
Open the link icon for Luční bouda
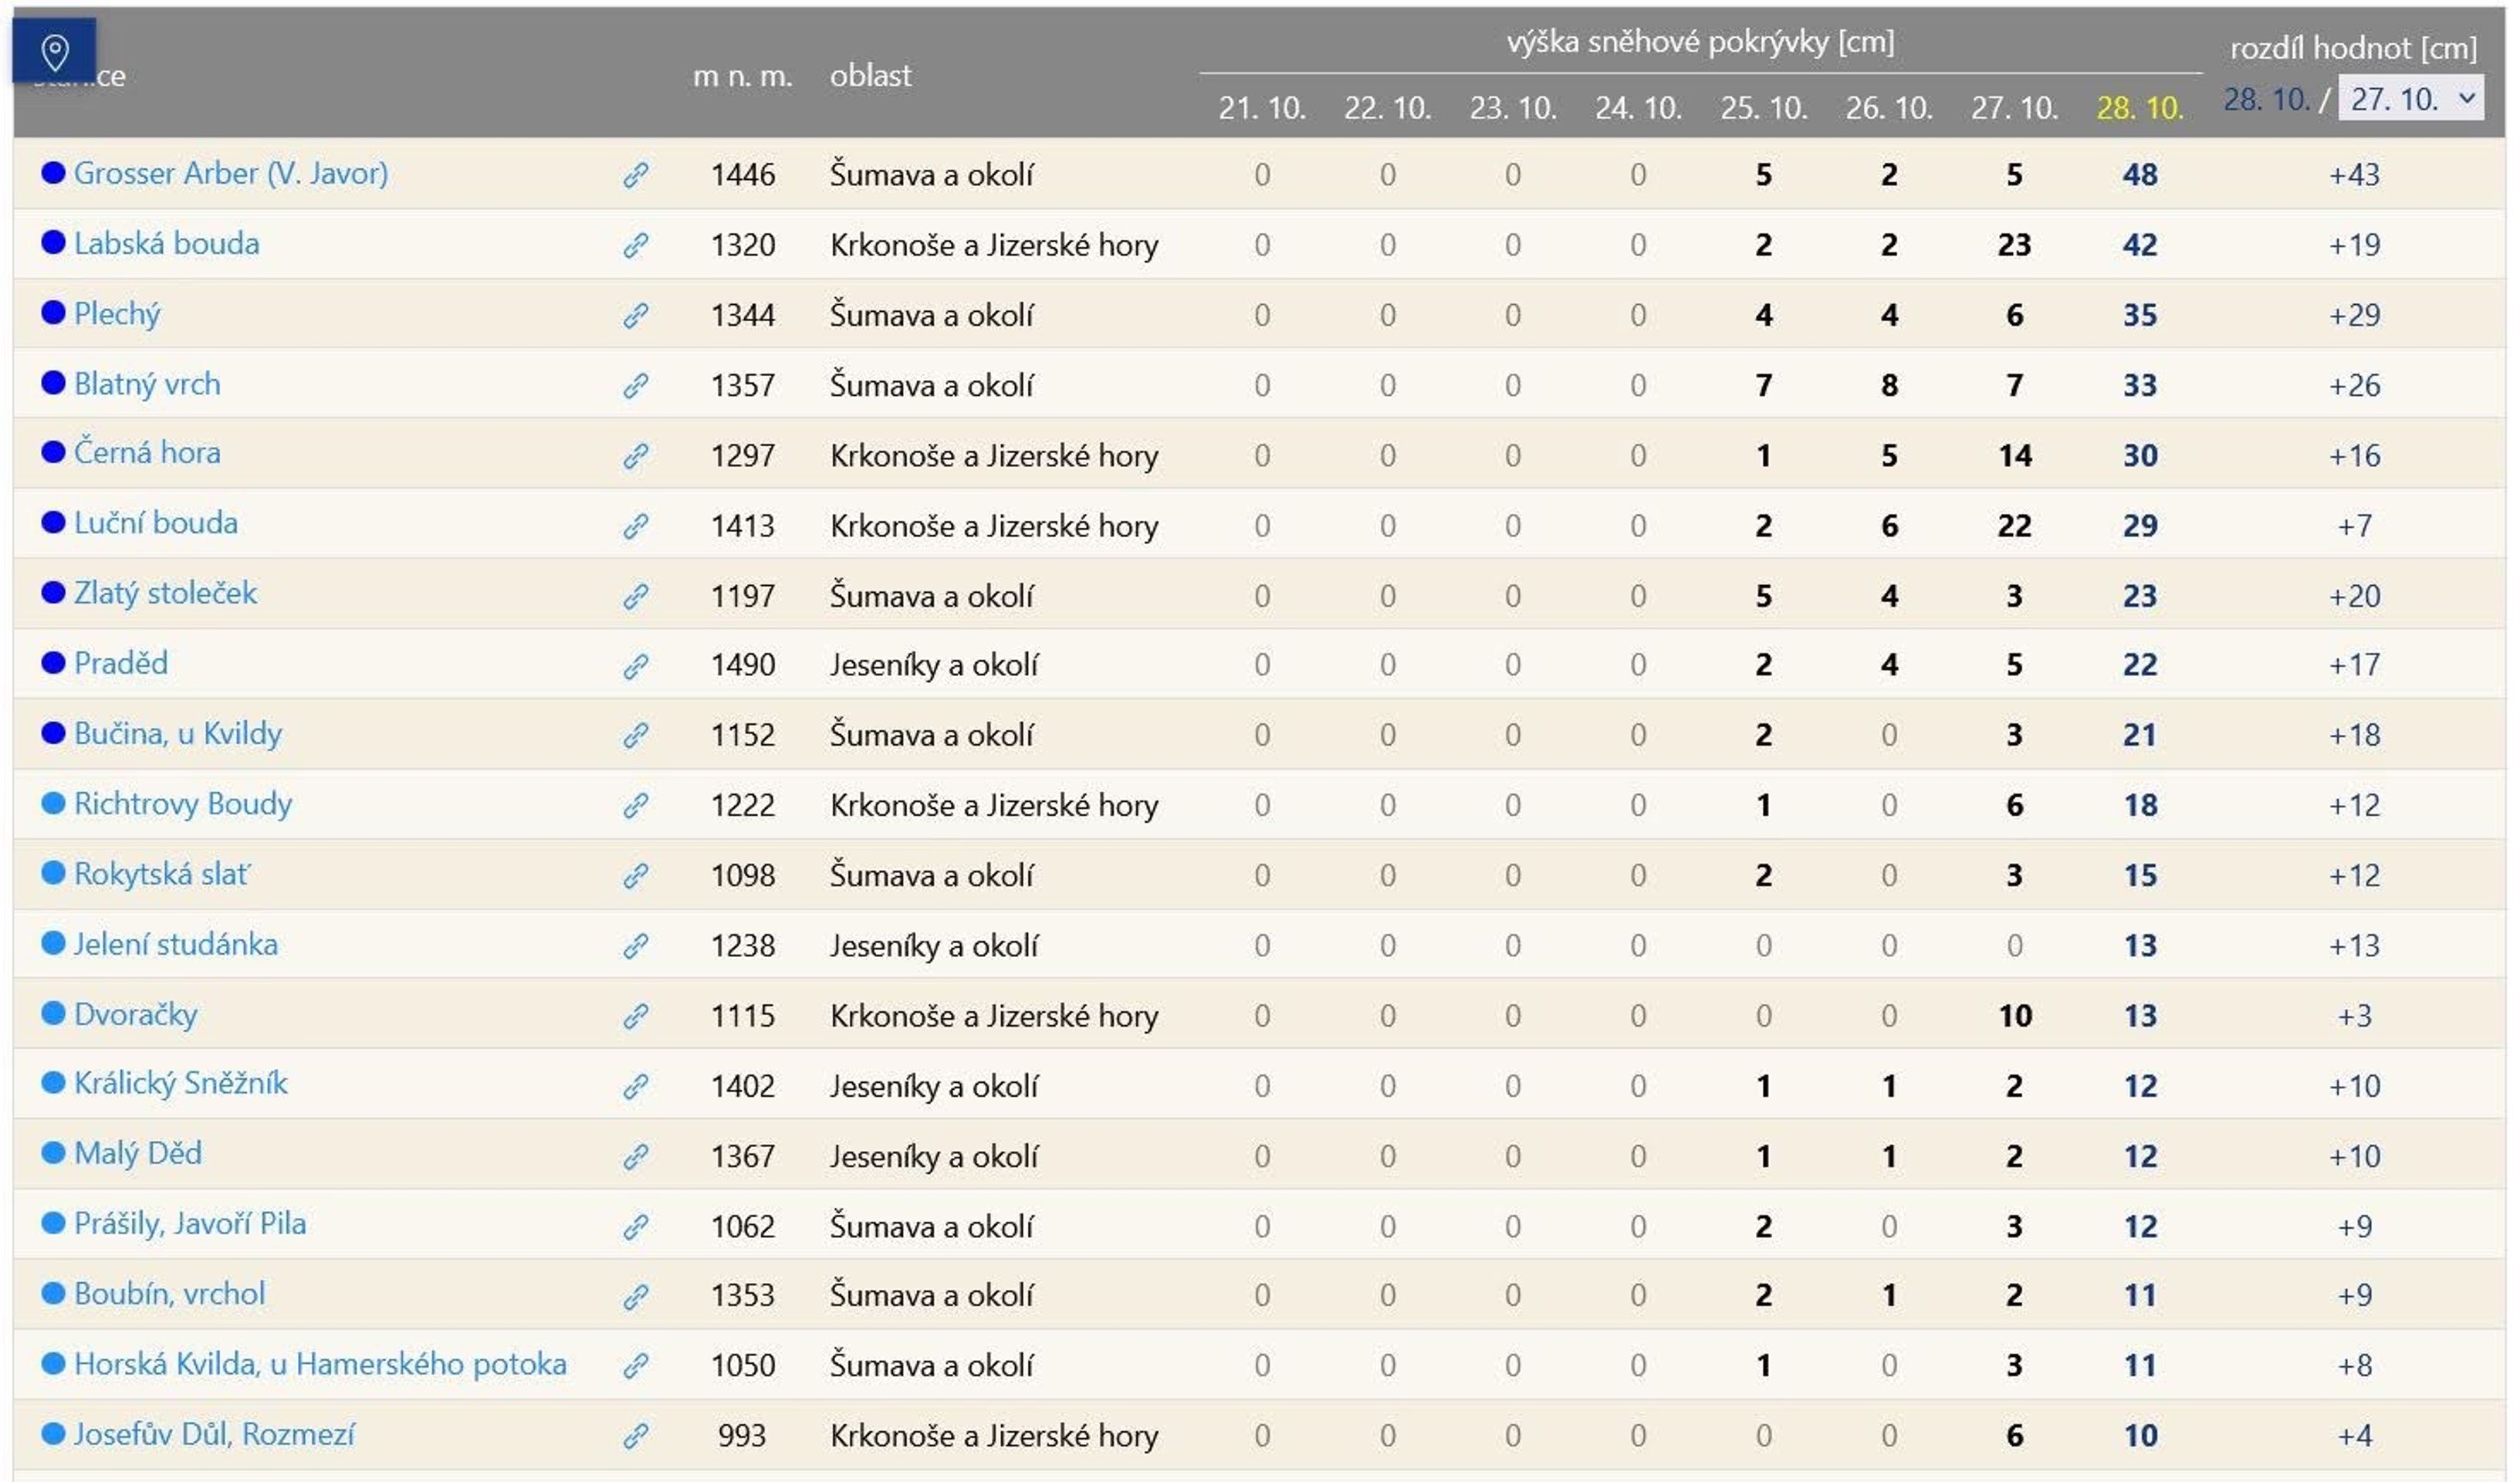pyautogui.click(x=636, y=526)
